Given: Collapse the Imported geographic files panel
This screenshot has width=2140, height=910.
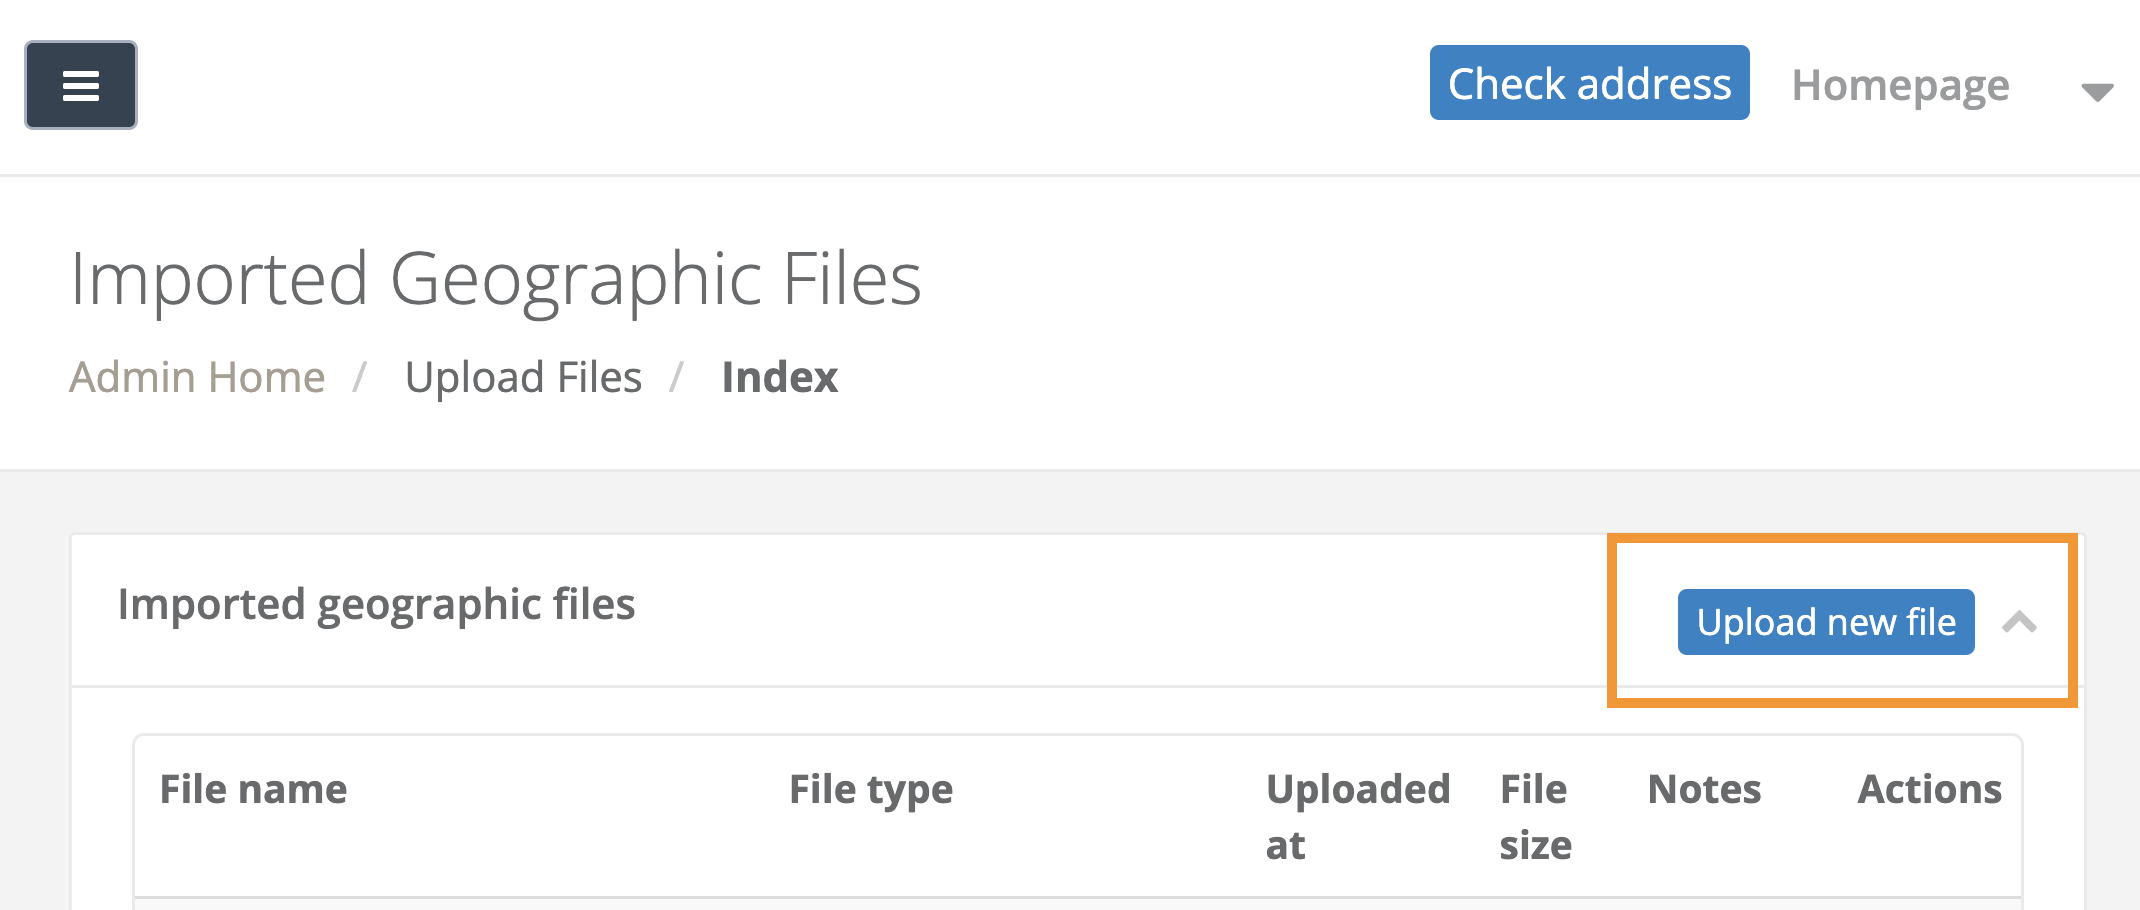Looking at the screenshot, I should [2019, 622].
